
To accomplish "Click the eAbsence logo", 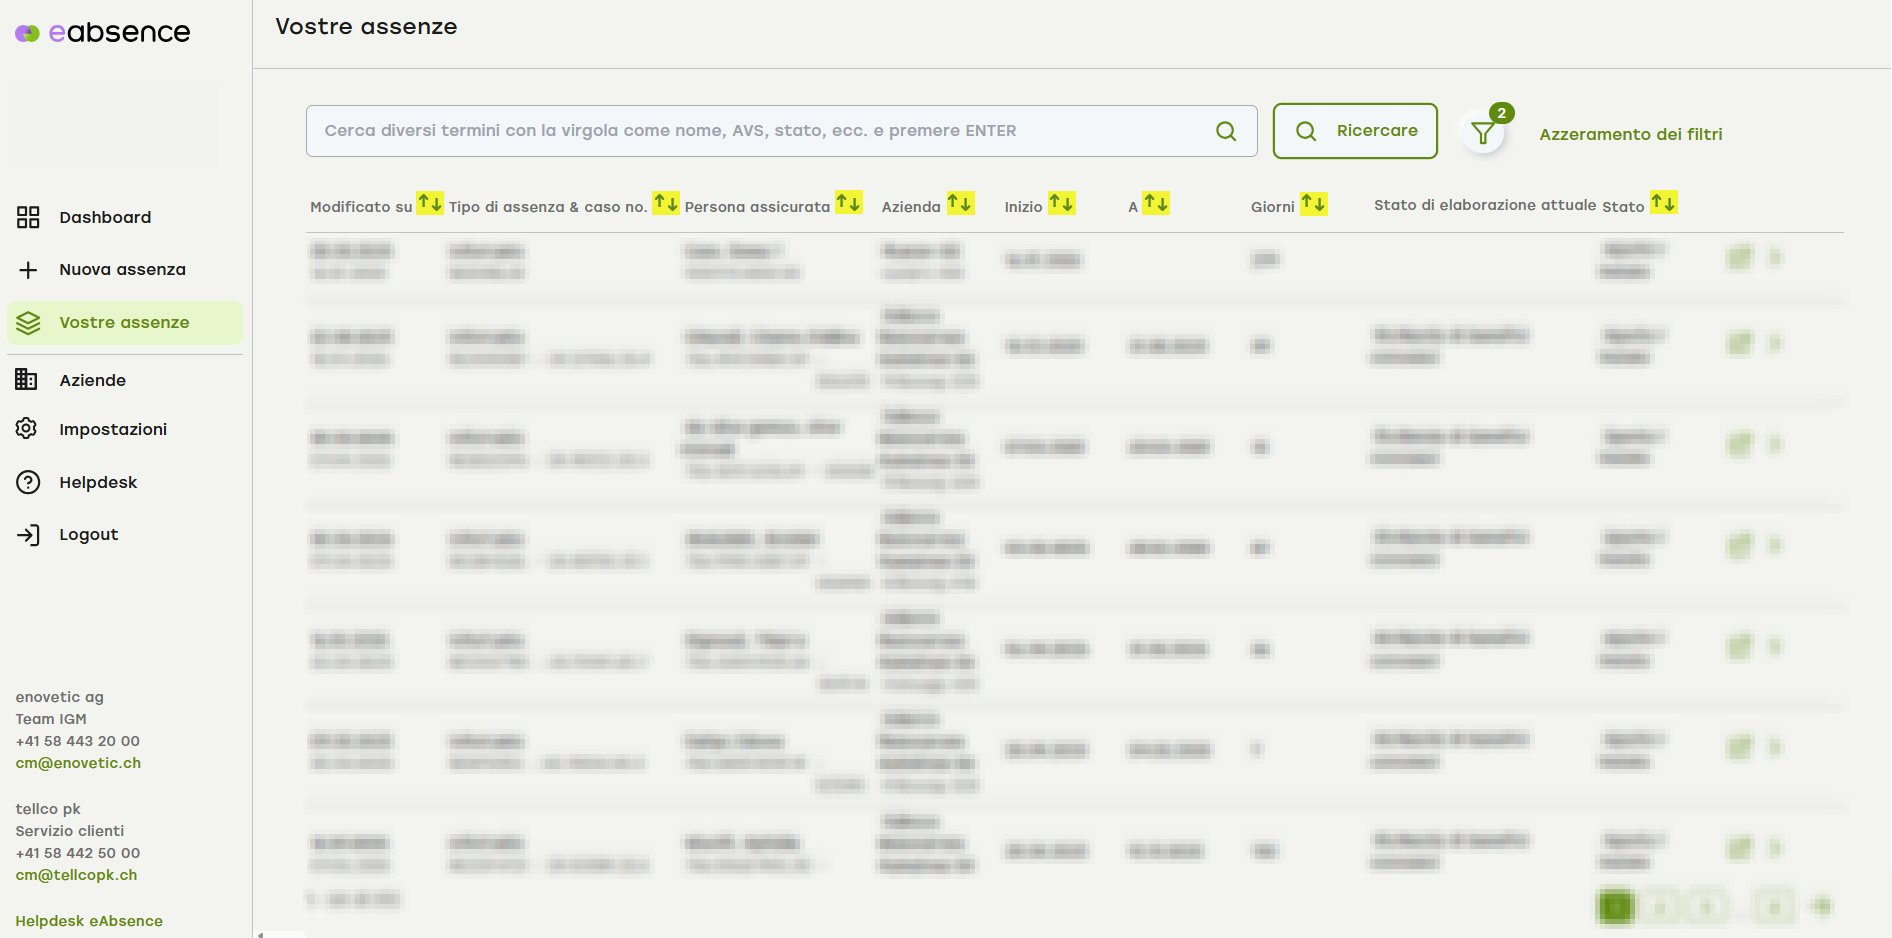I will [x=102, y=33].
